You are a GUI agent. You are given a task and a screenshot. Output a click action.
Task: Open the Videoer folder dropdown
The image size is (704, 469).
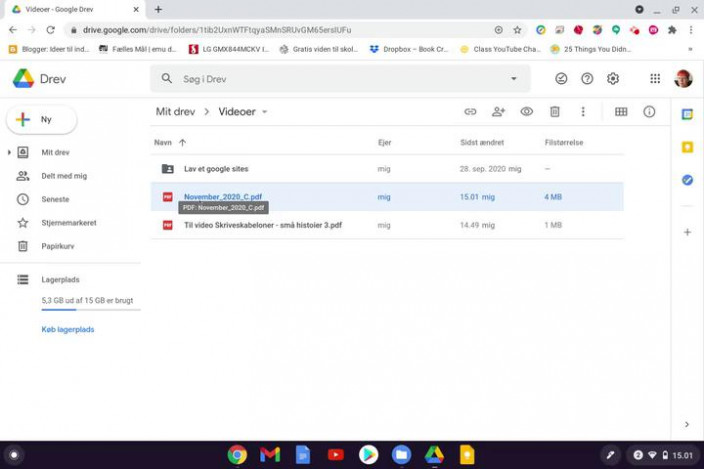(x=265, y=112)
